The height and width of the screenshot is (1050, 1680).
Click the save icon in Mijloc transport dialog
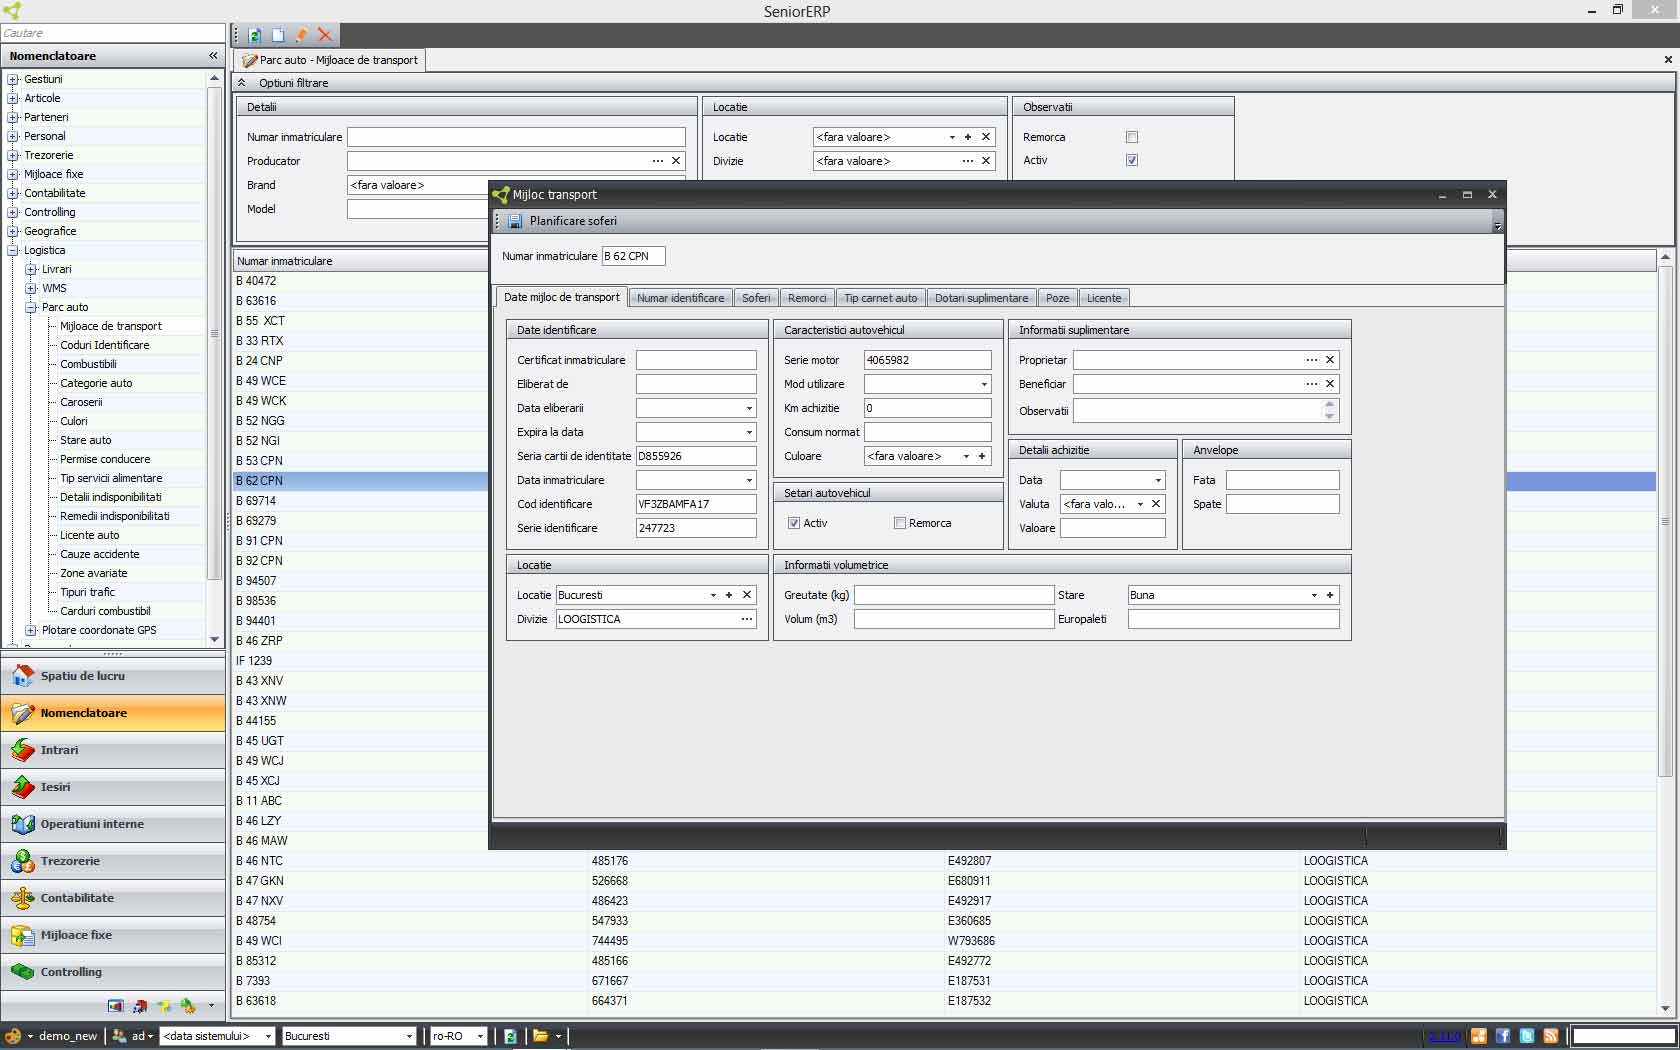coord(515,221)
